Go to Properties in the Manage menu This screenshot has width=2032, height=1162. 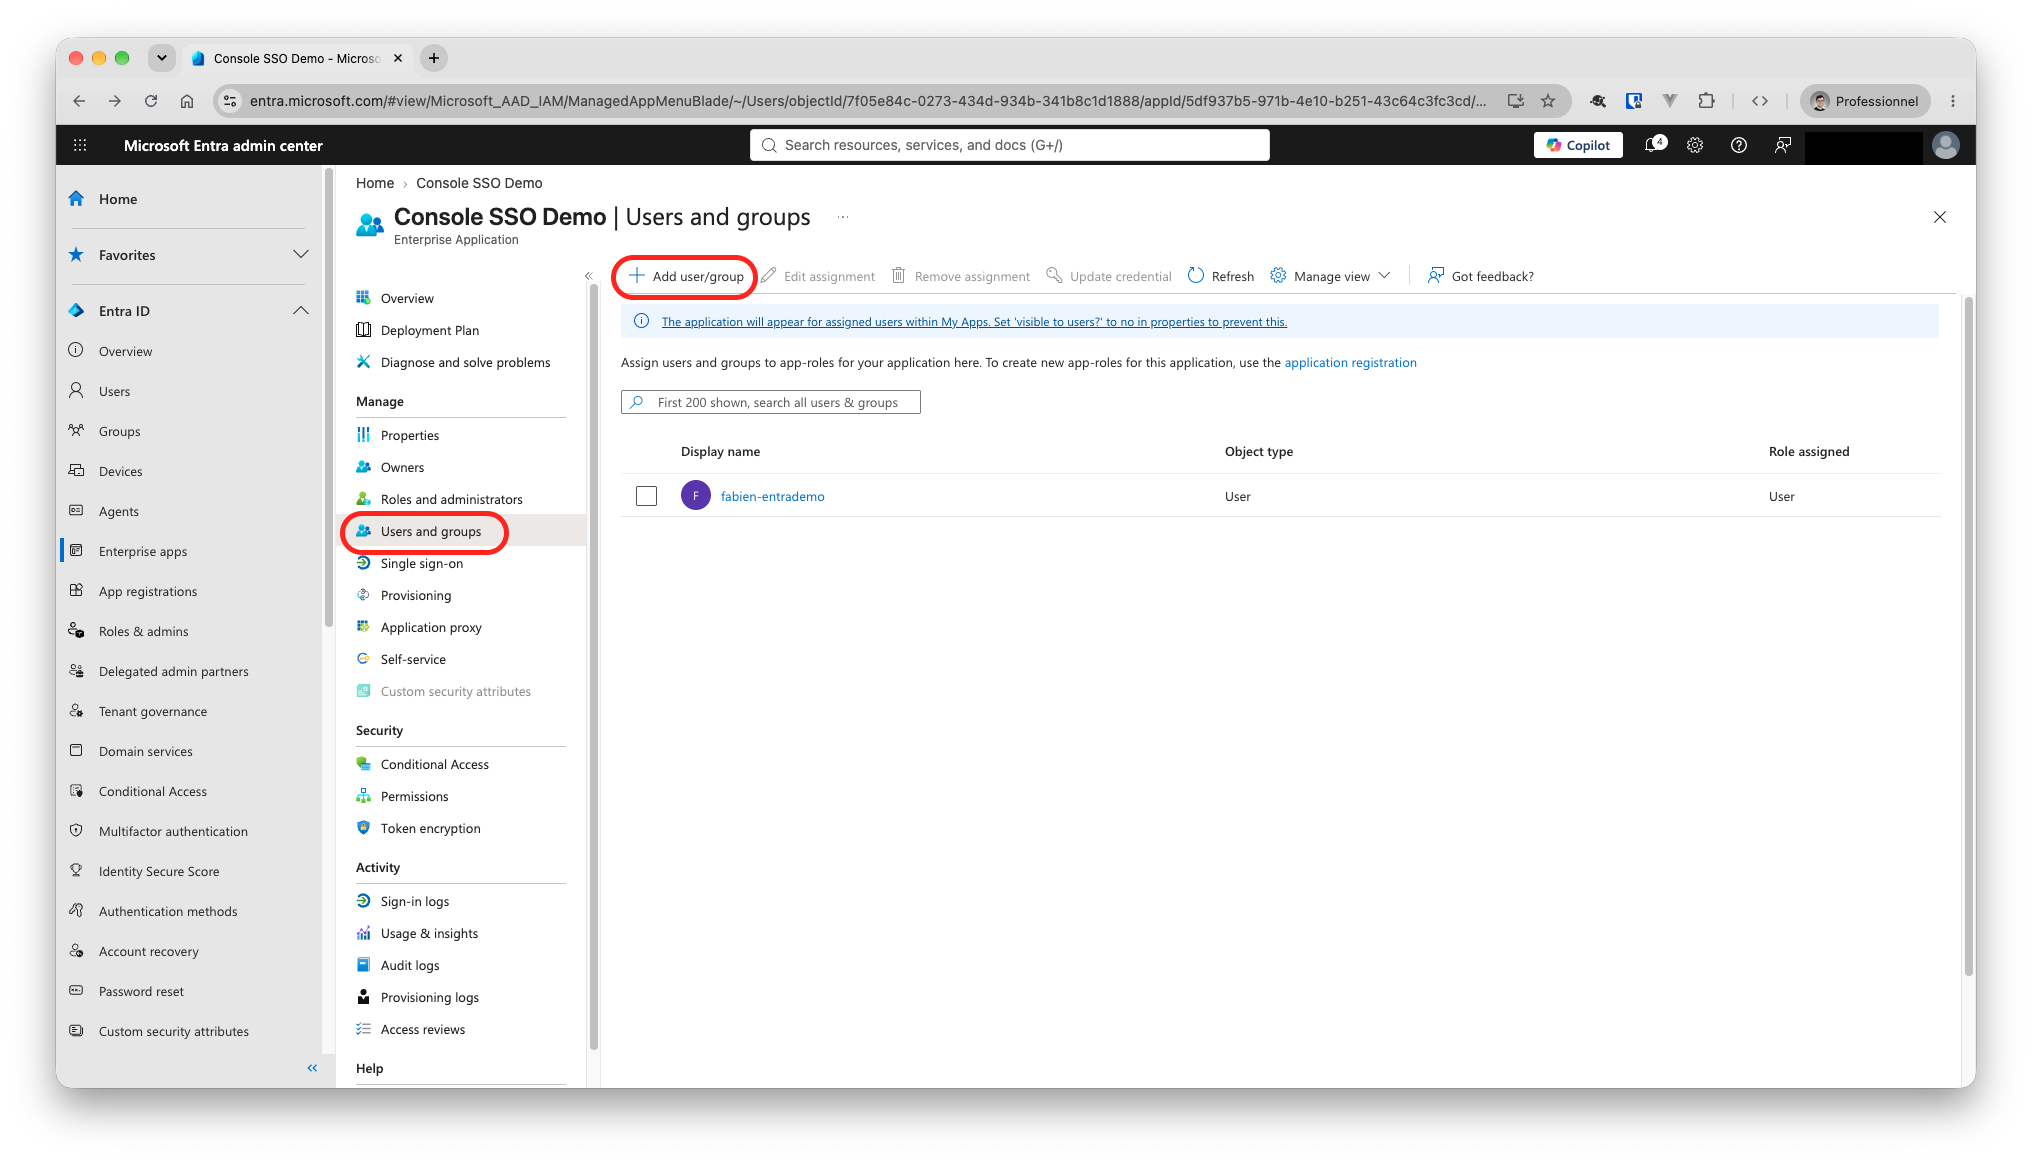click(x=410, y=436)
